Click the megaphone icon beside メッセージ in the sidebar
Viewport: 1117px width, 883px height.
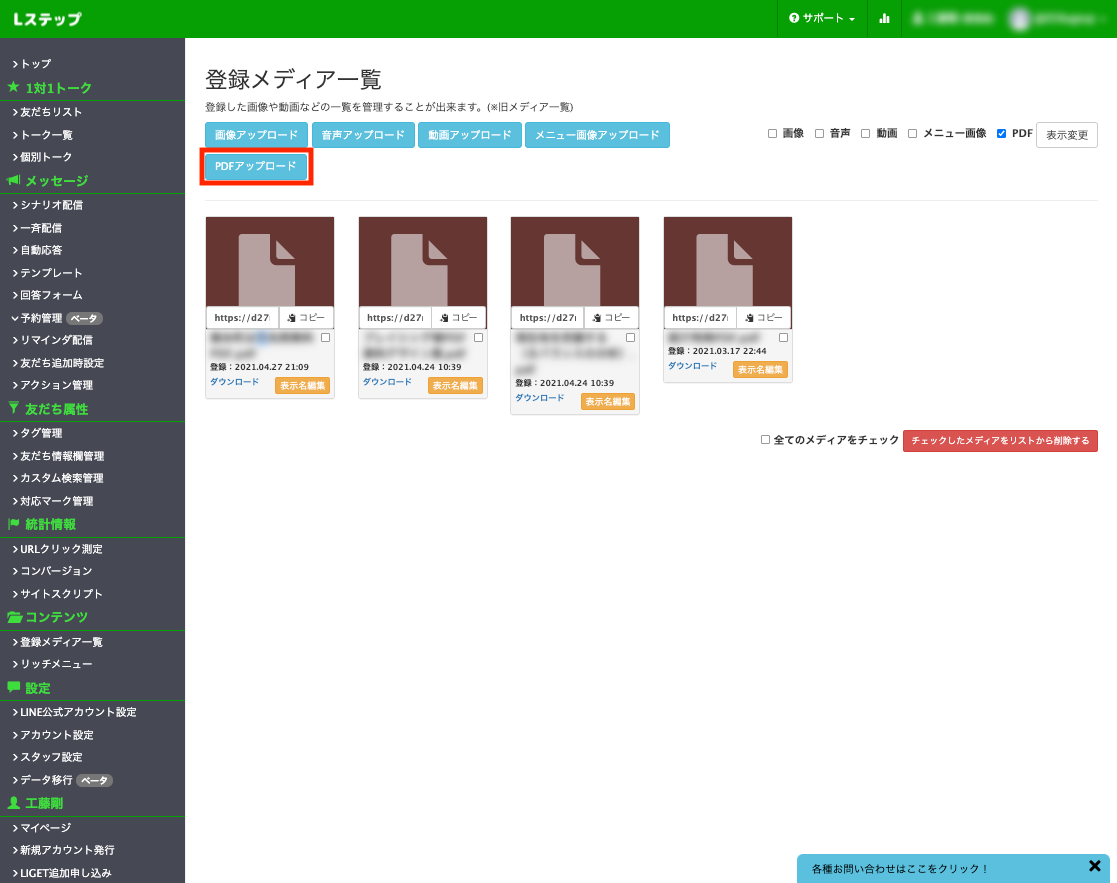pyautogui.click(x=13, y=180)
